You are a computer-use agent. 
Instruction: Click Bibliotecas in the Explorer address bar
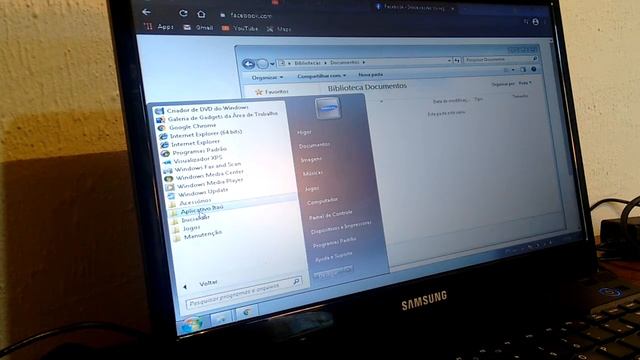(x=307, y=63)
